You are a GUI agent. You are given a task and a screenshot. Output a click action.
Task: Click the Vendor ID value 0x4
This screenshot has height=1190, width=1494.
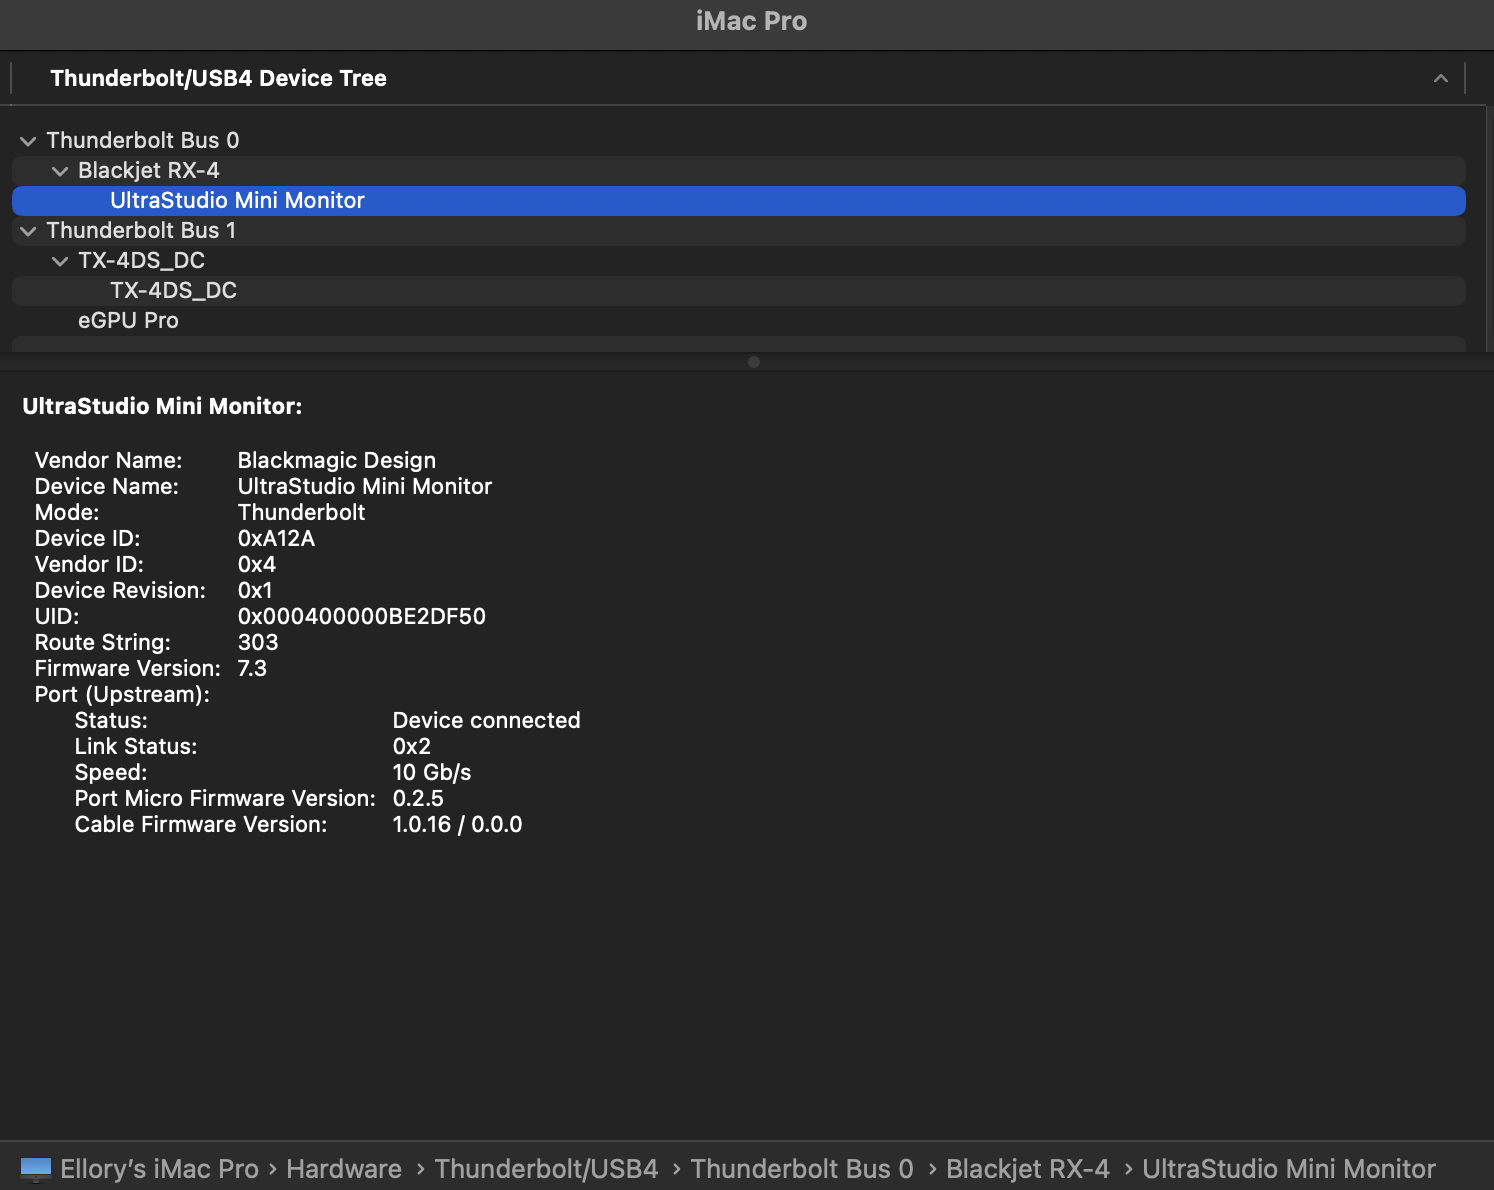257,564
